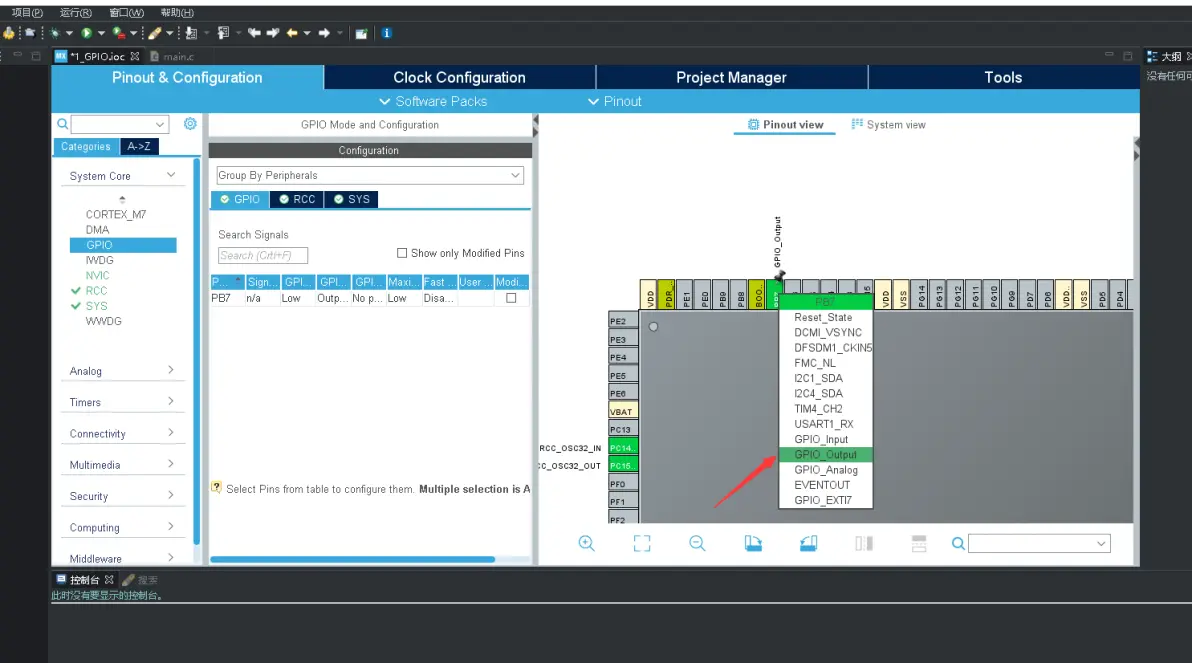Viewport: 1192px width, 663px height.
Task: Switch to System view
Action: [x=888, y=125]
